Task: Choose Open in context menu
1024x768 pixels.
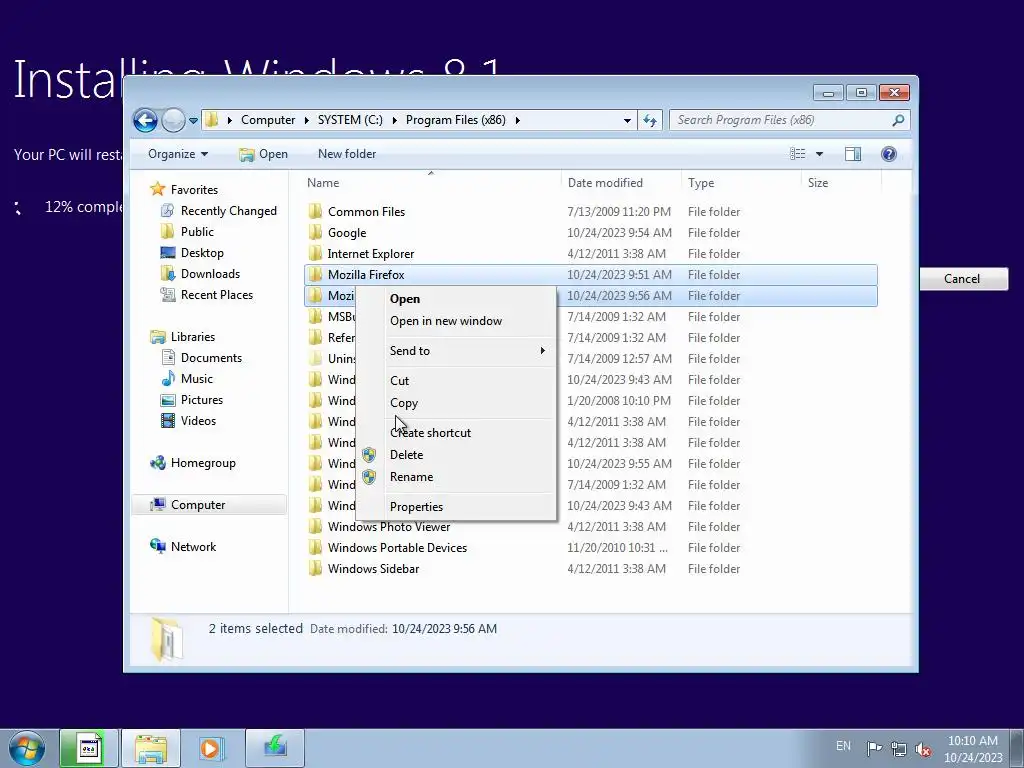Action: tap(456, 299)
